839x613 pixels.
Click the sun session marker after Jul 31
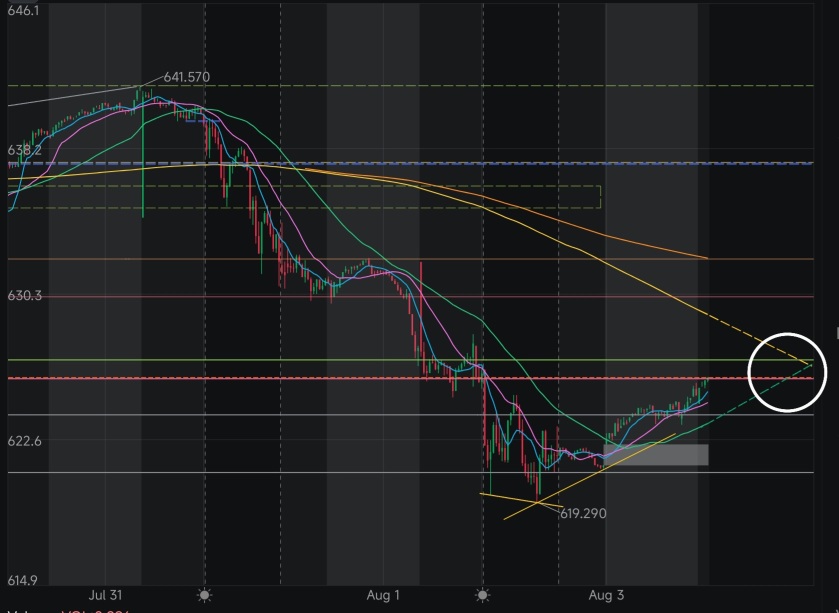point(204,595)
